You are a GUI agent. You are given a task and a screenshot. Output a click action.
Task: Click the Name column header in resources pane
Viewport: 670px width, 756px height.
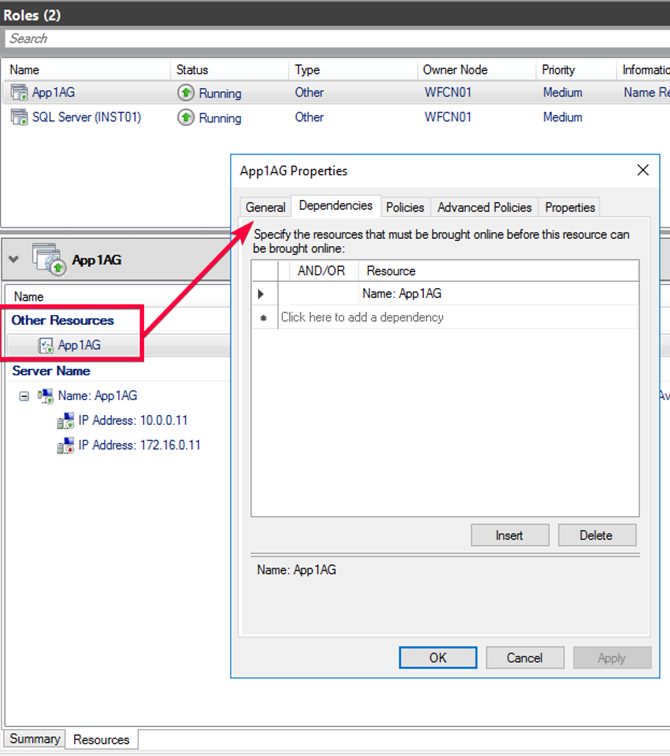[x=28, y=297]
